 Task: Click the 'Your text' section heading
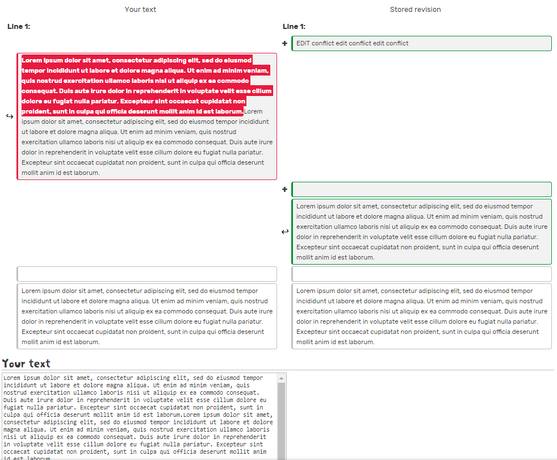click(x=26, y=363)
